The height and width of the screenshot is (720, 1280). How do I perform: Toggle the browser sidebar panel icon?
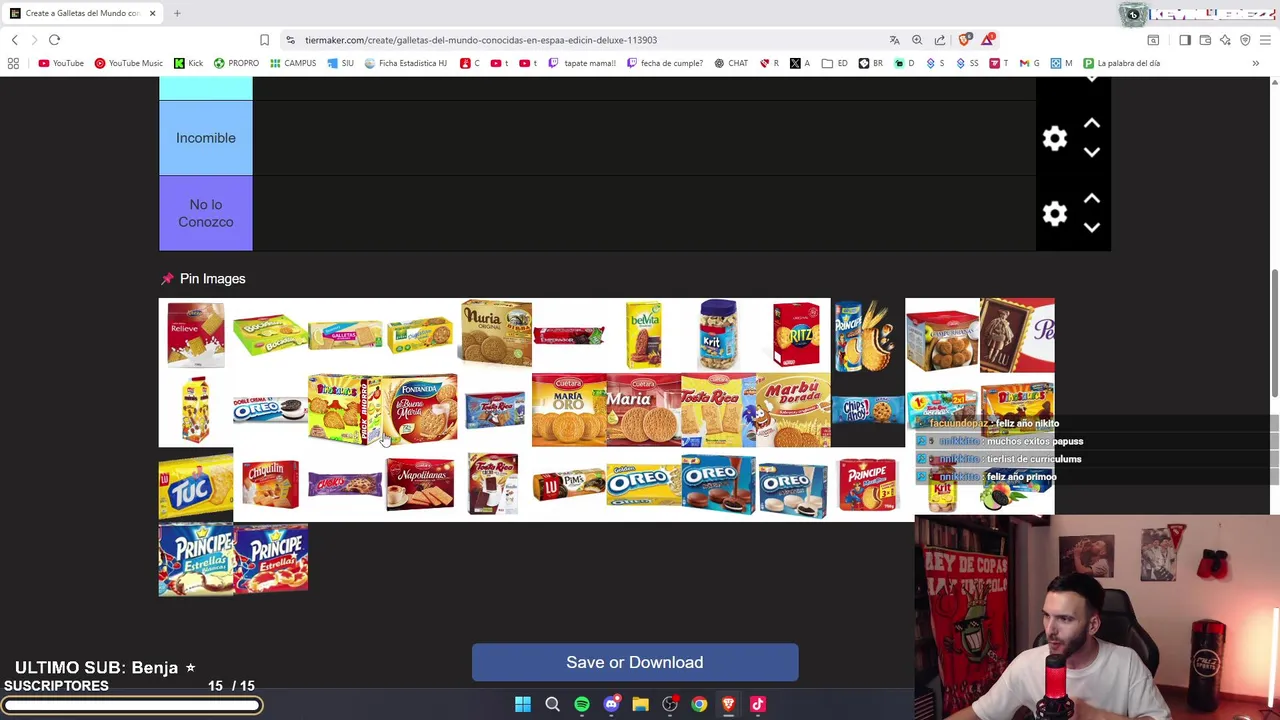click(x=1185, y=40)
